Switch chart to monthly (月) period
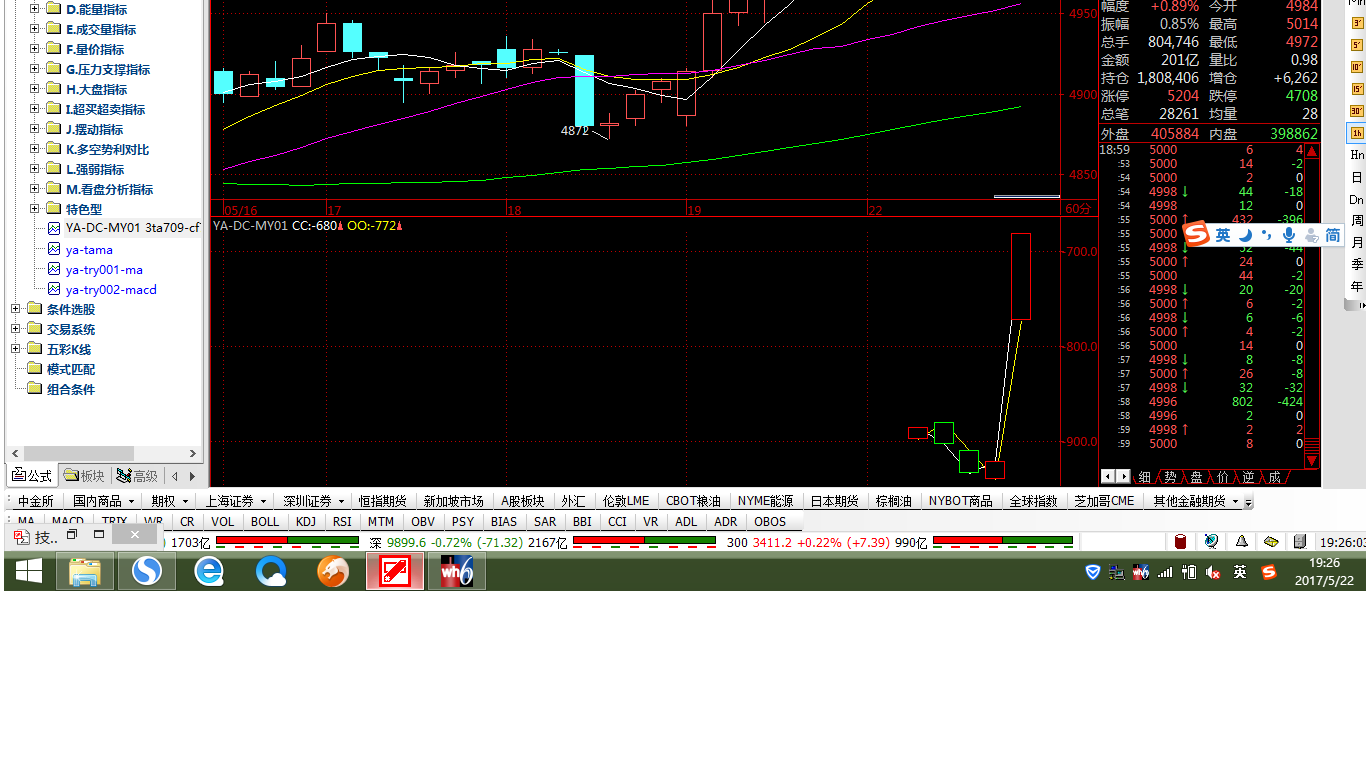1366x768 pixels. pos(1357,242)
